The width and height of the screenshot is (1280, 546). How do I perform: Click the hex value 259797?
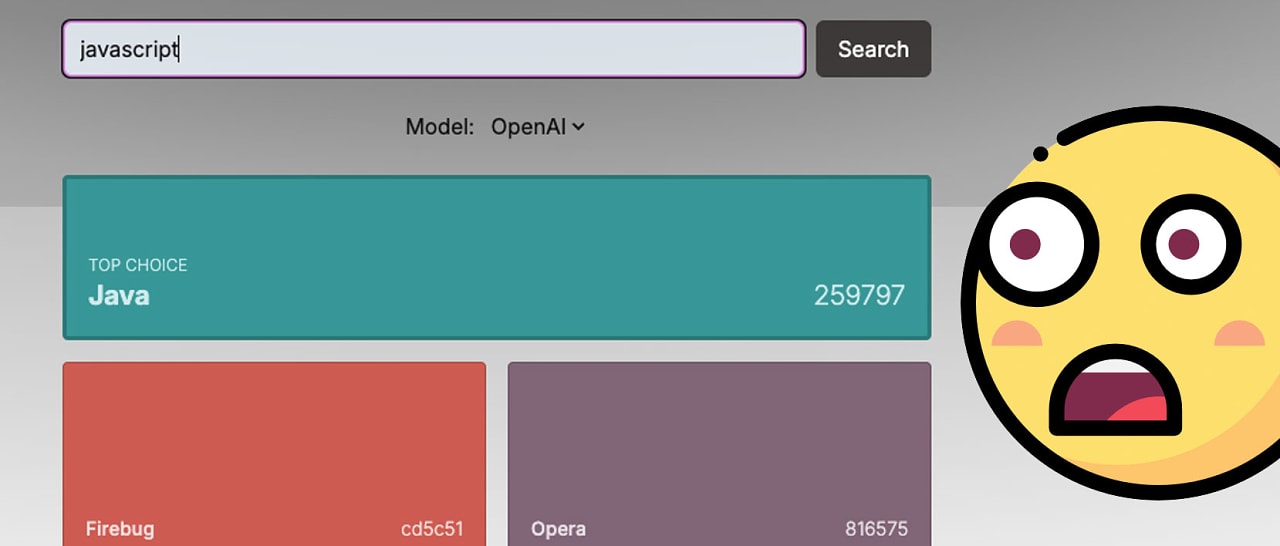[x=859, y=295]
